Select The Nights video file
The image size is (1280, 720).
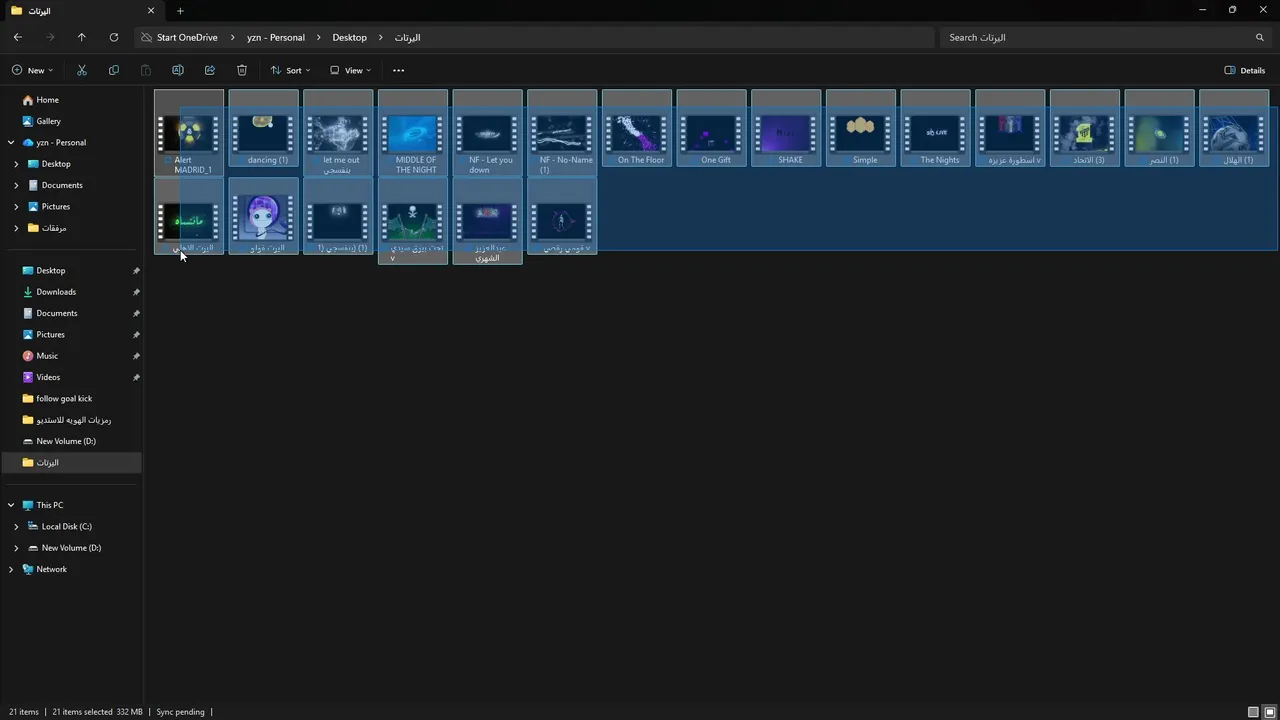(x=935, y=128)
